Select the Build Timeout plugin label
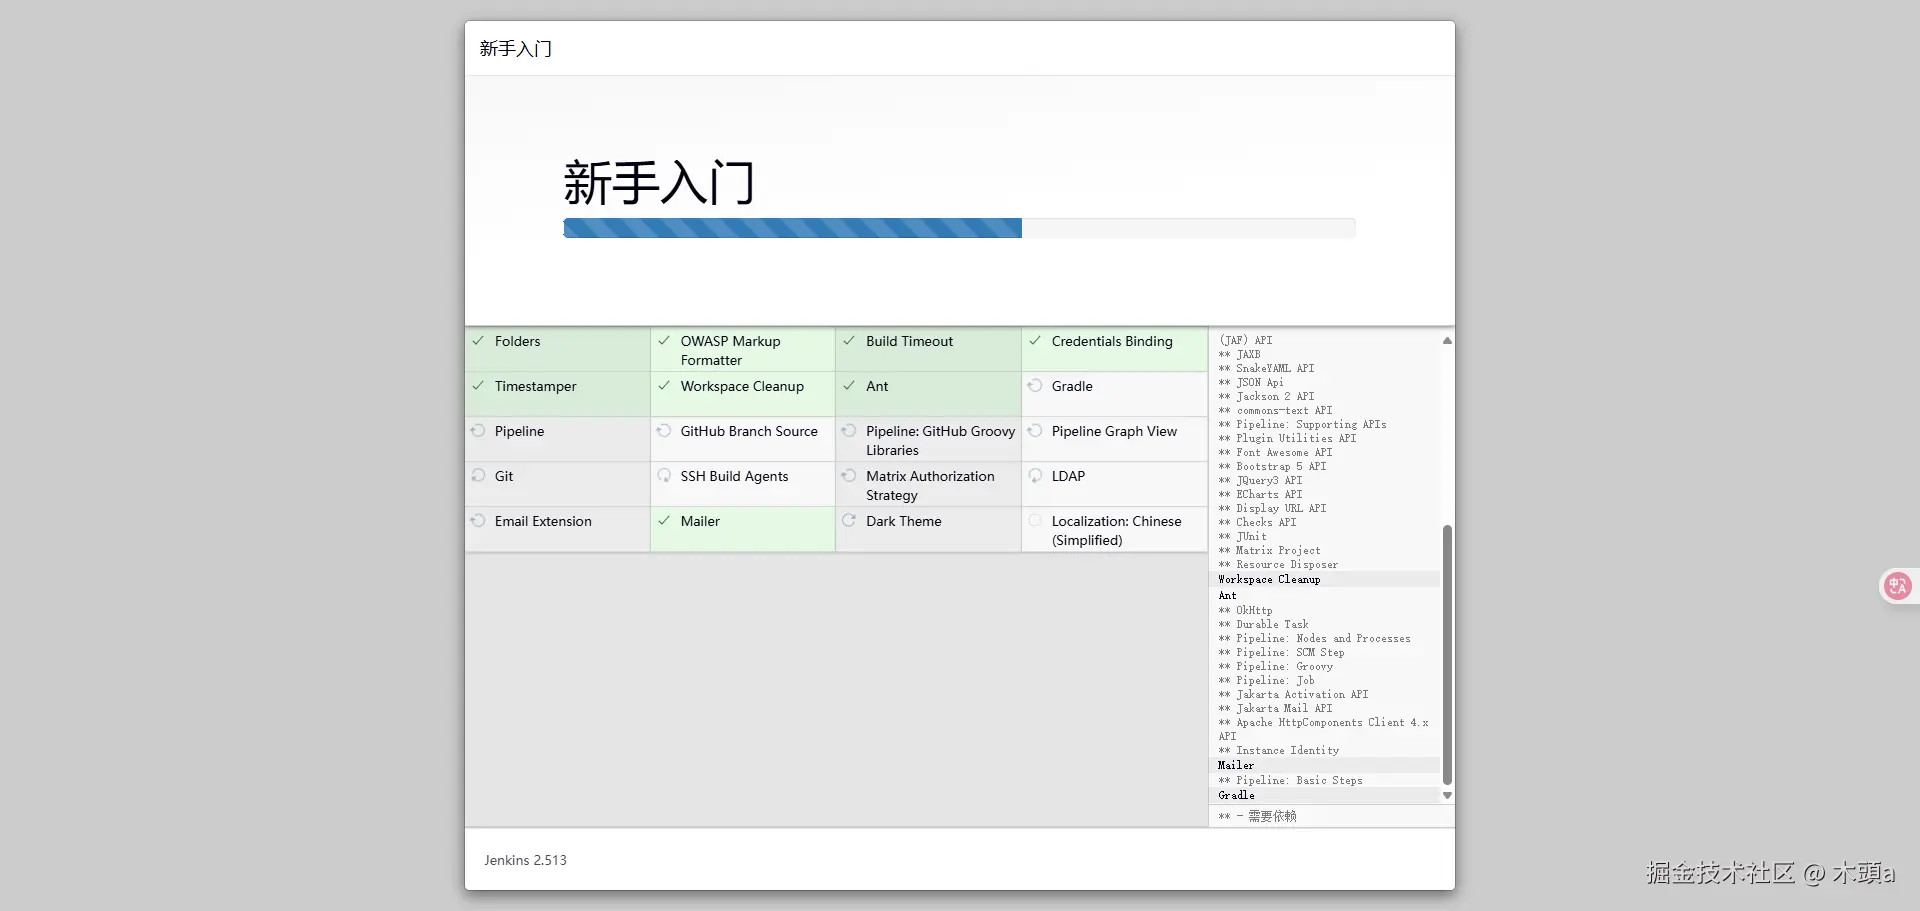This screenshot has width=1920, height=911. 910,341
